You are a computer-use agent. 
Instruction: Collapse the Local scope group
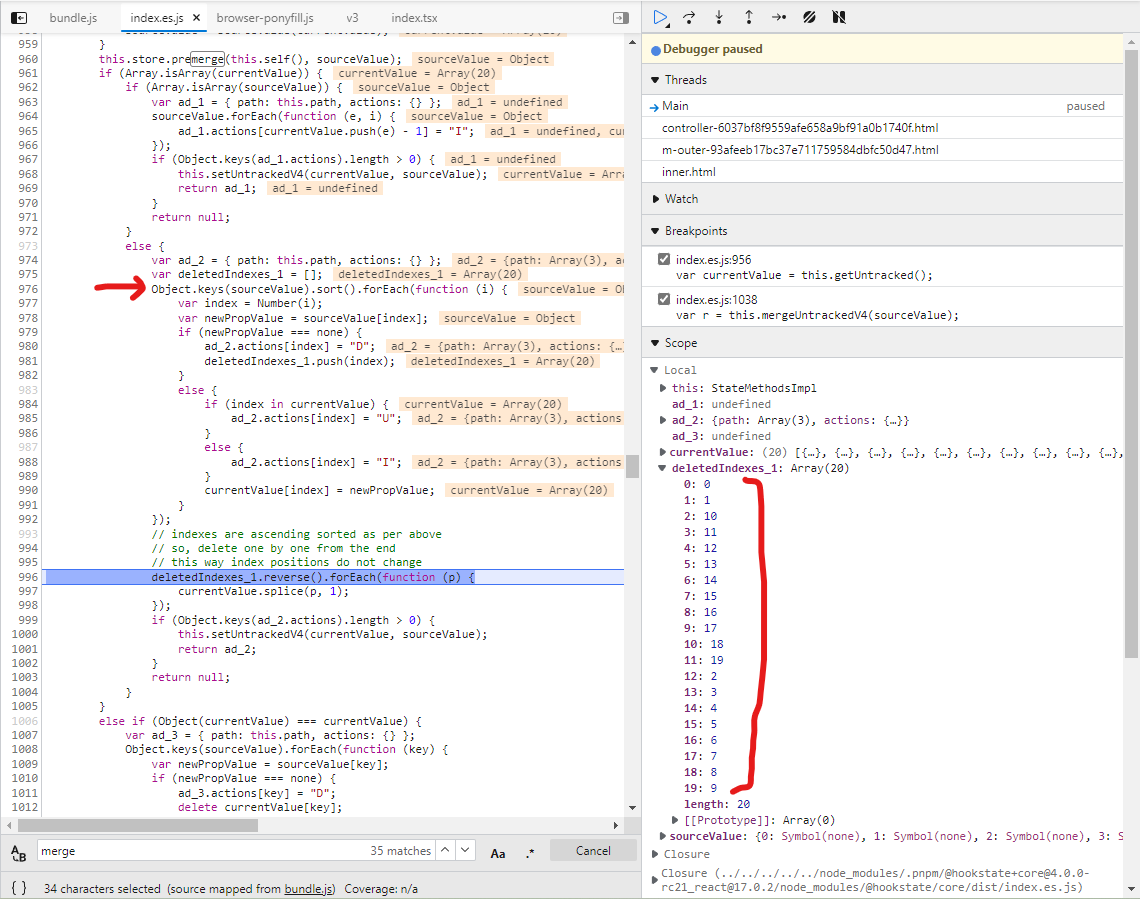click(x=654, y=370)
